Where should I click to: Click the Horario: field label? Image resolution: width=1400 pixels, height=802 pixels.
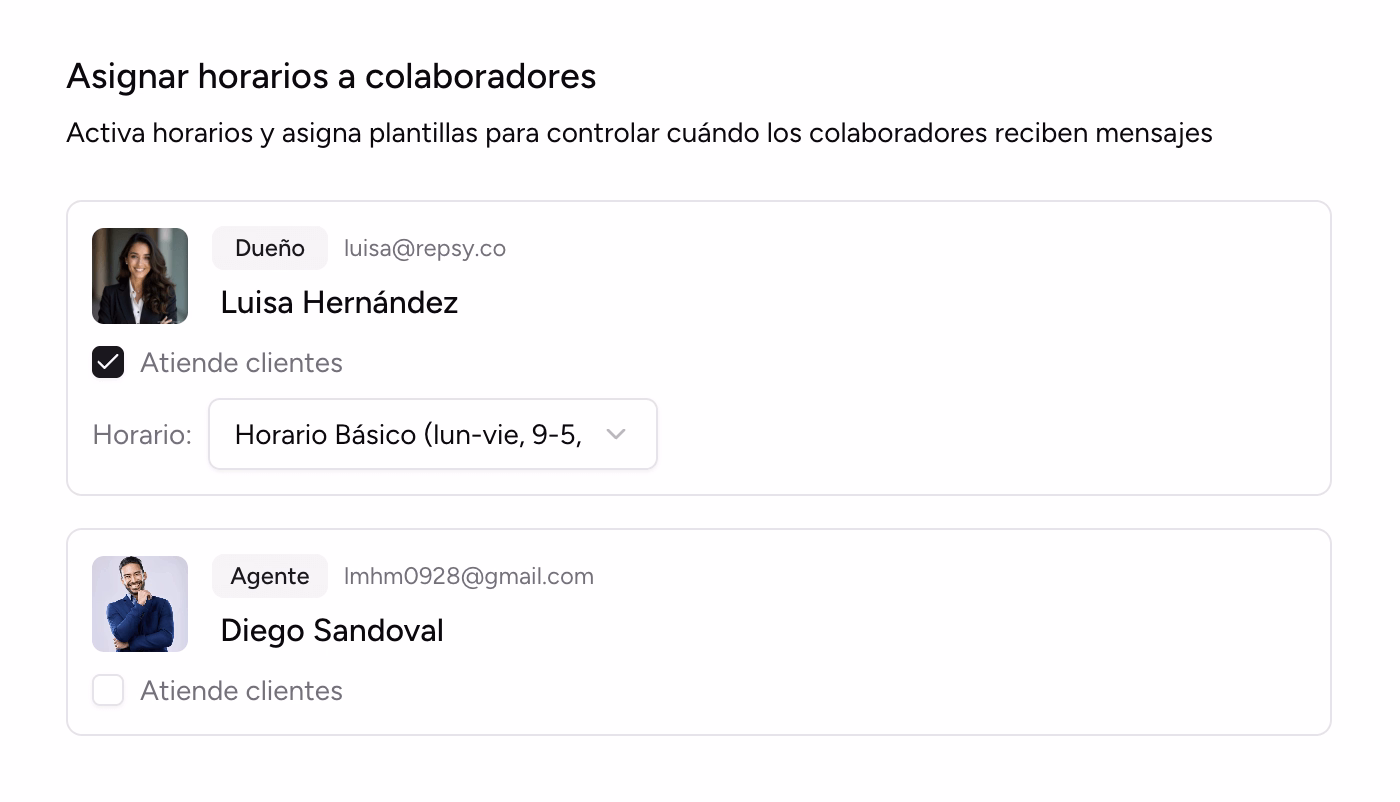(x=142, y=435)
